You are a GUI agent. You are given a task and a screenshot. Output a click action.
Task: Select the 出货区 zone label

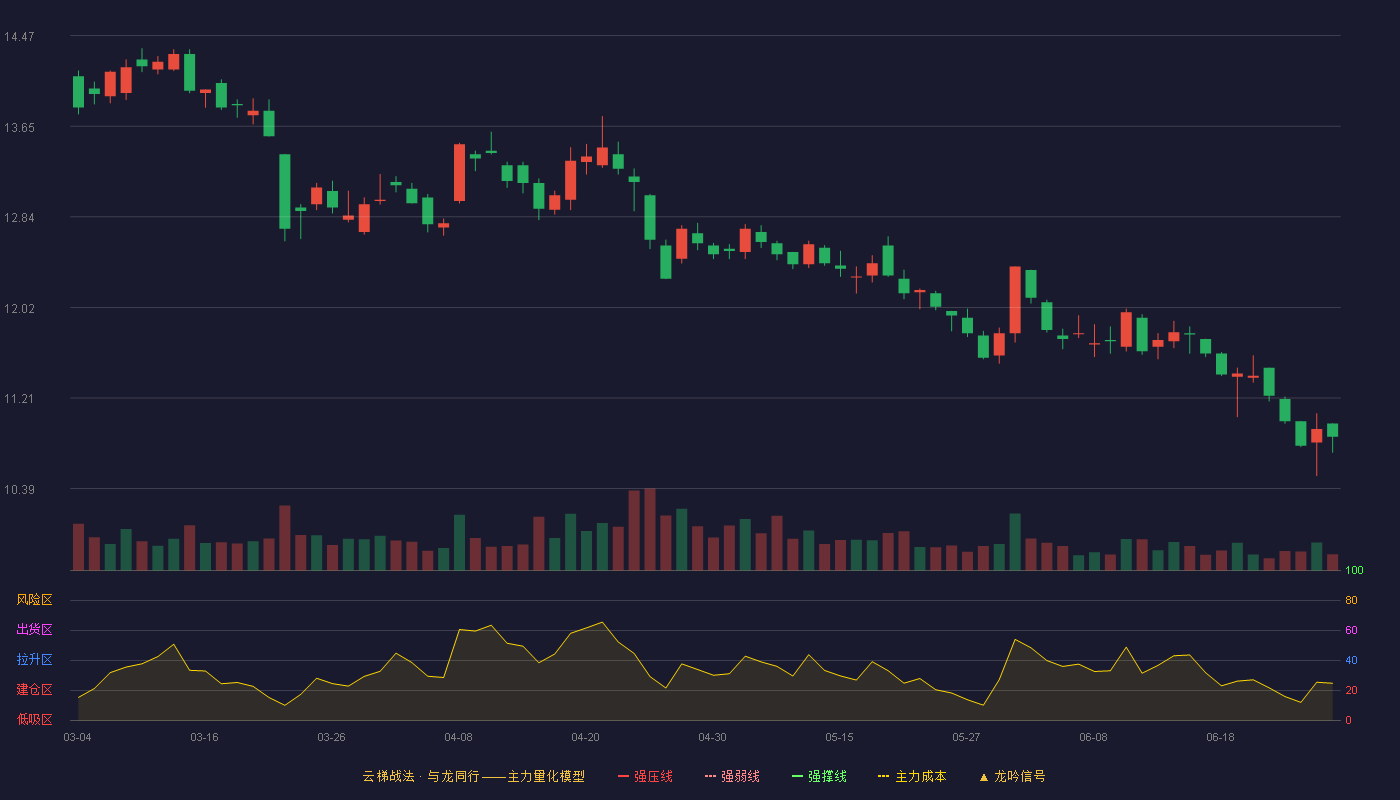point(34,630)
